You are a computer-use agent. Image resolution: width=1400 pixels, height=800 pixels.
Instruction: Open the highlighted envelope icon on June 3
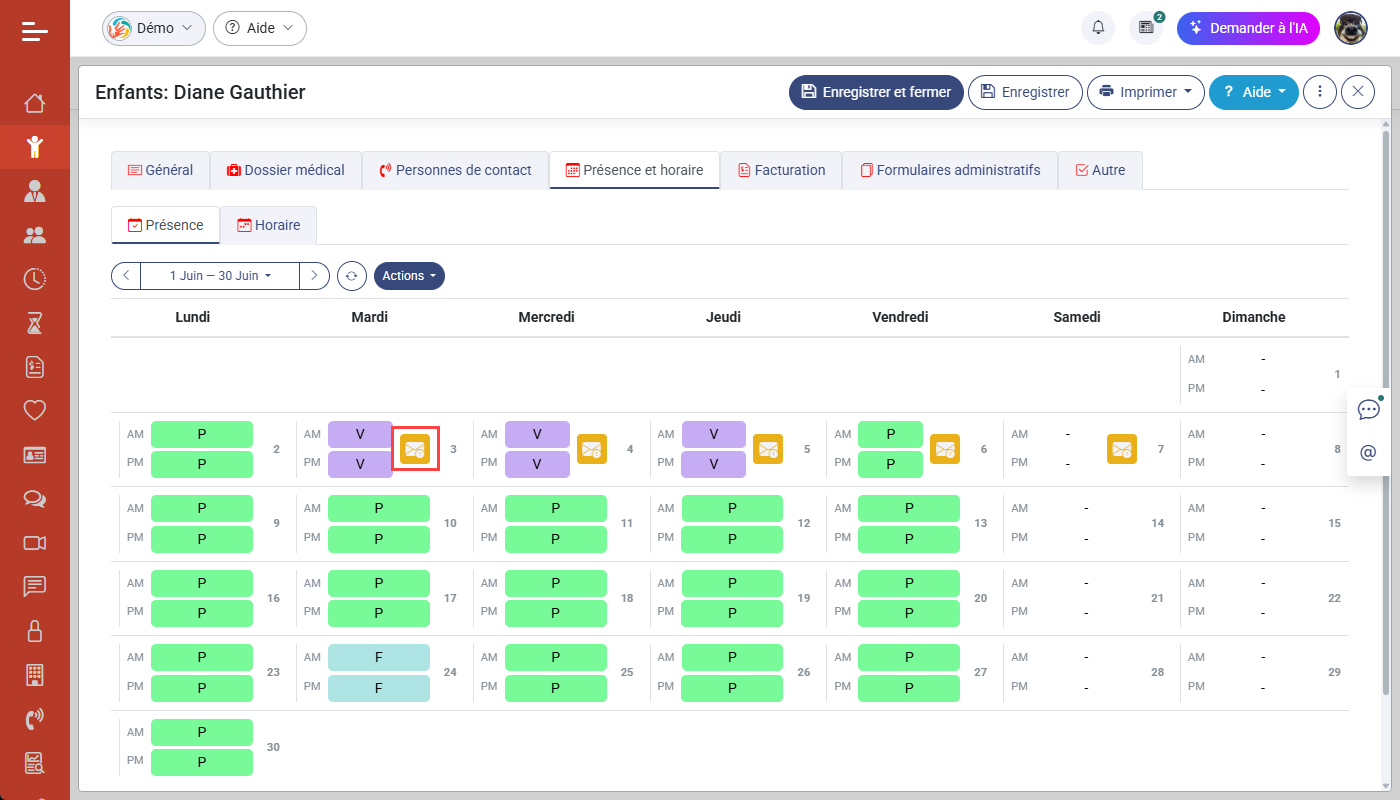pos(415,448)
